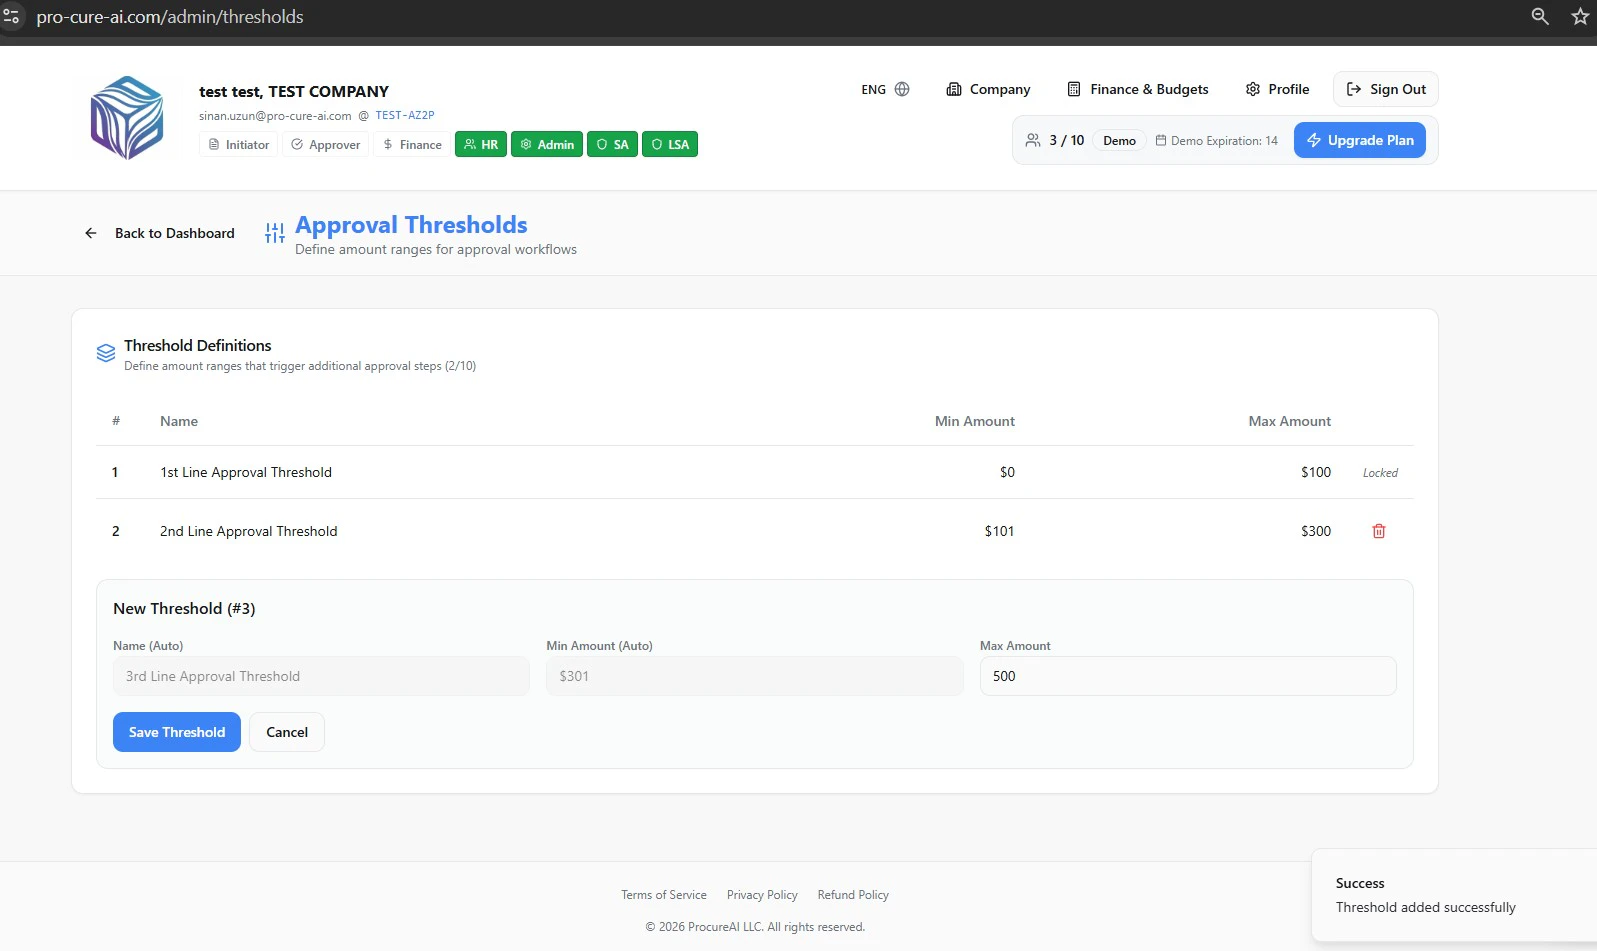Select the Initiator role badge
1597x951 pixels.
pyautogui.click(x=239, y=145)
